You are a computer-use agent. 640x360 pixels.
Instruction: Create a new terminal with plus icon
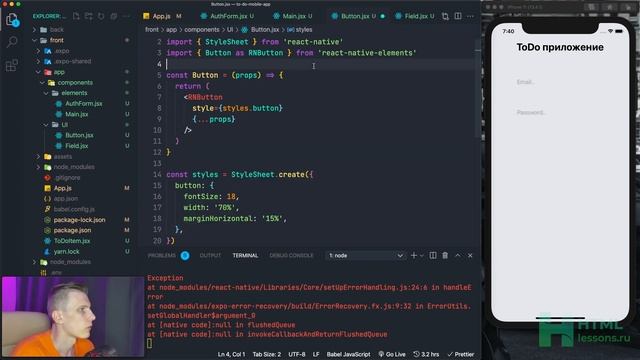point(413,256)
